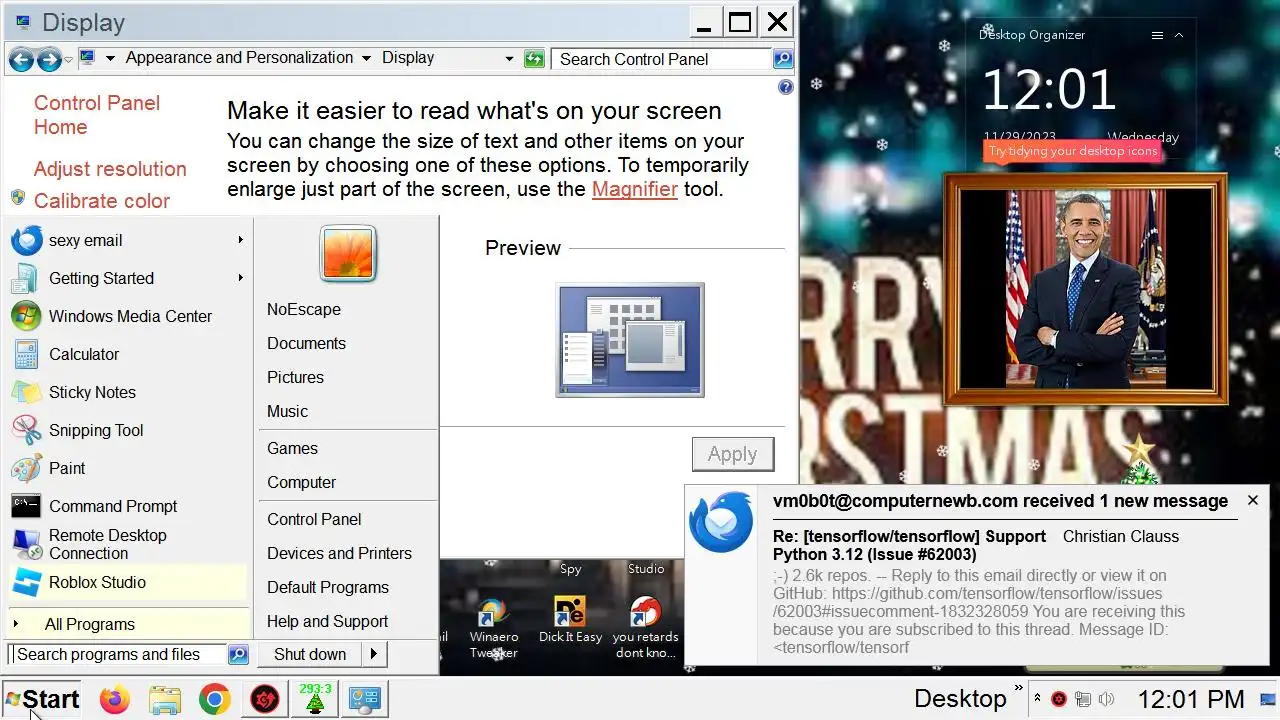Launch Roblox Studio
The height and width of the screenshot is (720, 1280).
tap(127, 582)
